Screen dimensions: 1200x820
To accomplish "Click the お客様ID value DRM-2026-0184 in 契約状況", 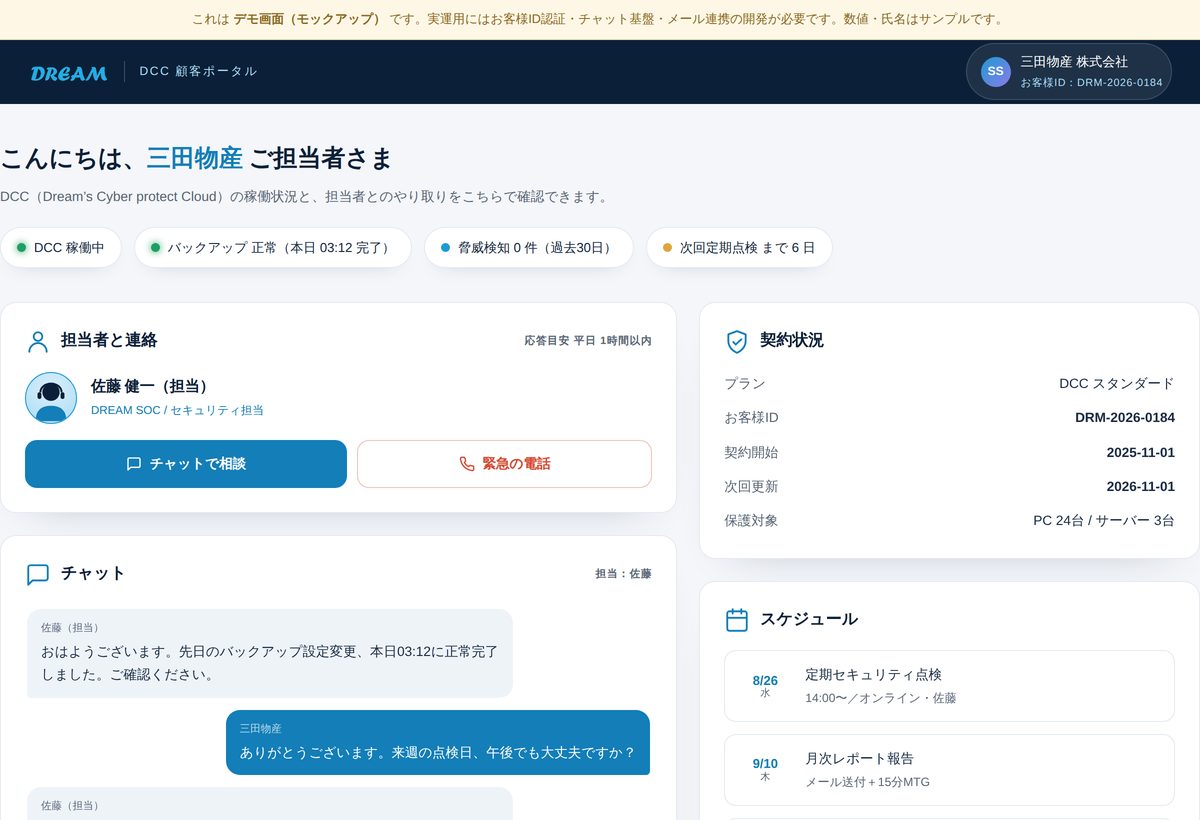I will pos(1125,417).
